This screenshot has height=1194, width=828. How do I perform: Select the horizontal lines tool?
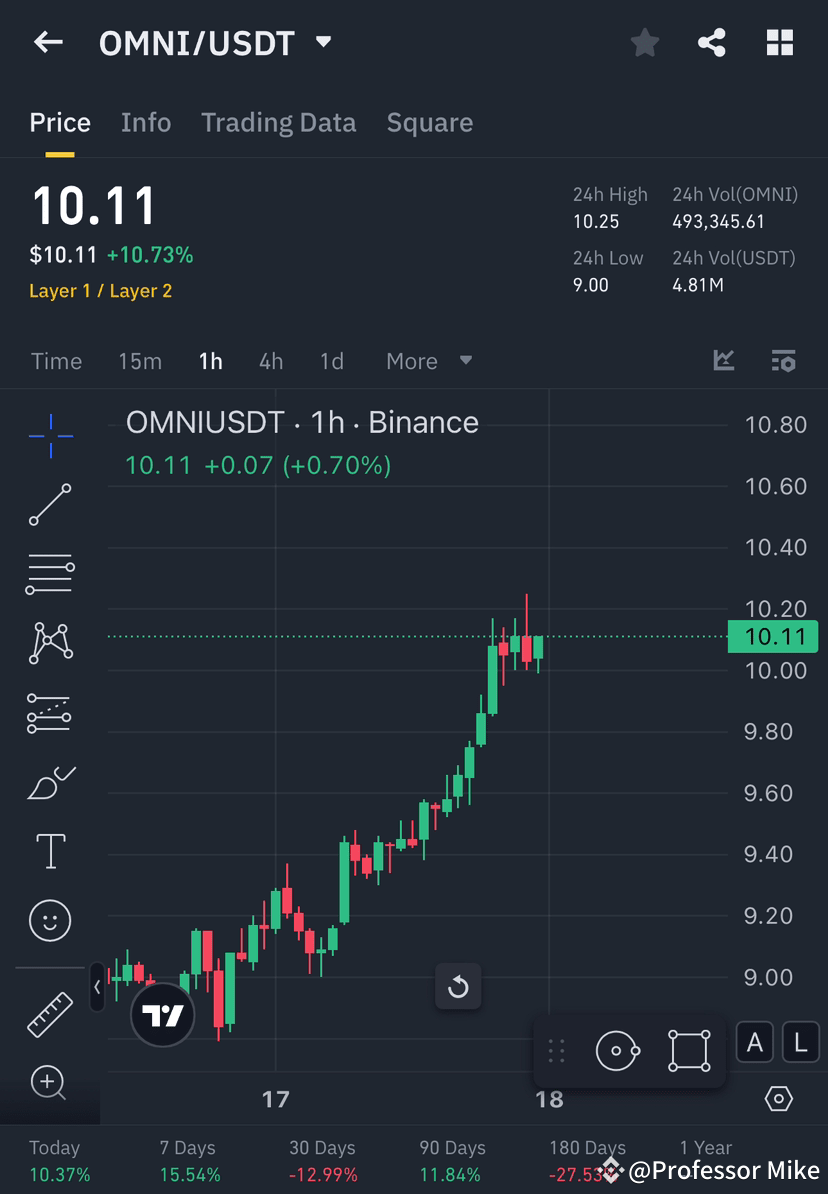(50, 574)
